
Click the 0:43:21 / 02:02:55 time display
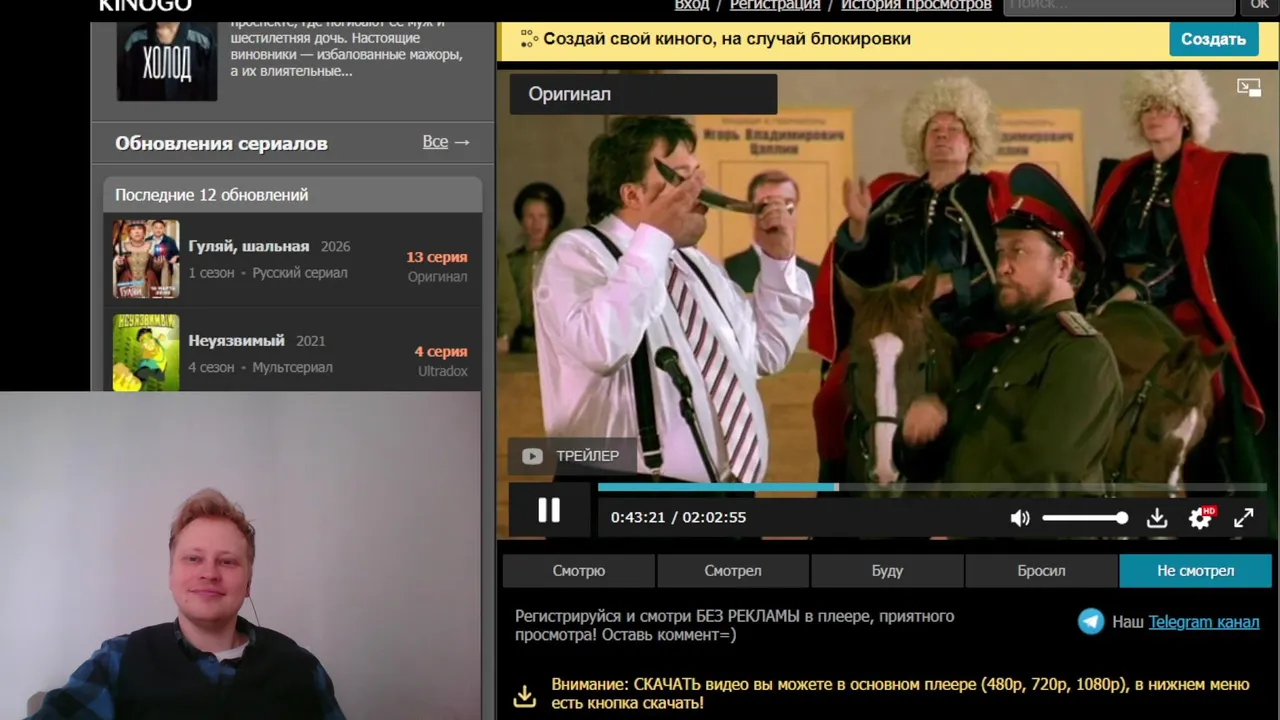pos(679,518)
